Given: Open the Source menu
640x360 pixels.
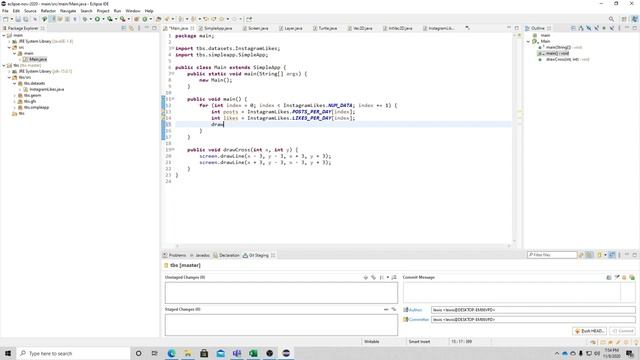Looking at the screenshot, I should [30, 11].
